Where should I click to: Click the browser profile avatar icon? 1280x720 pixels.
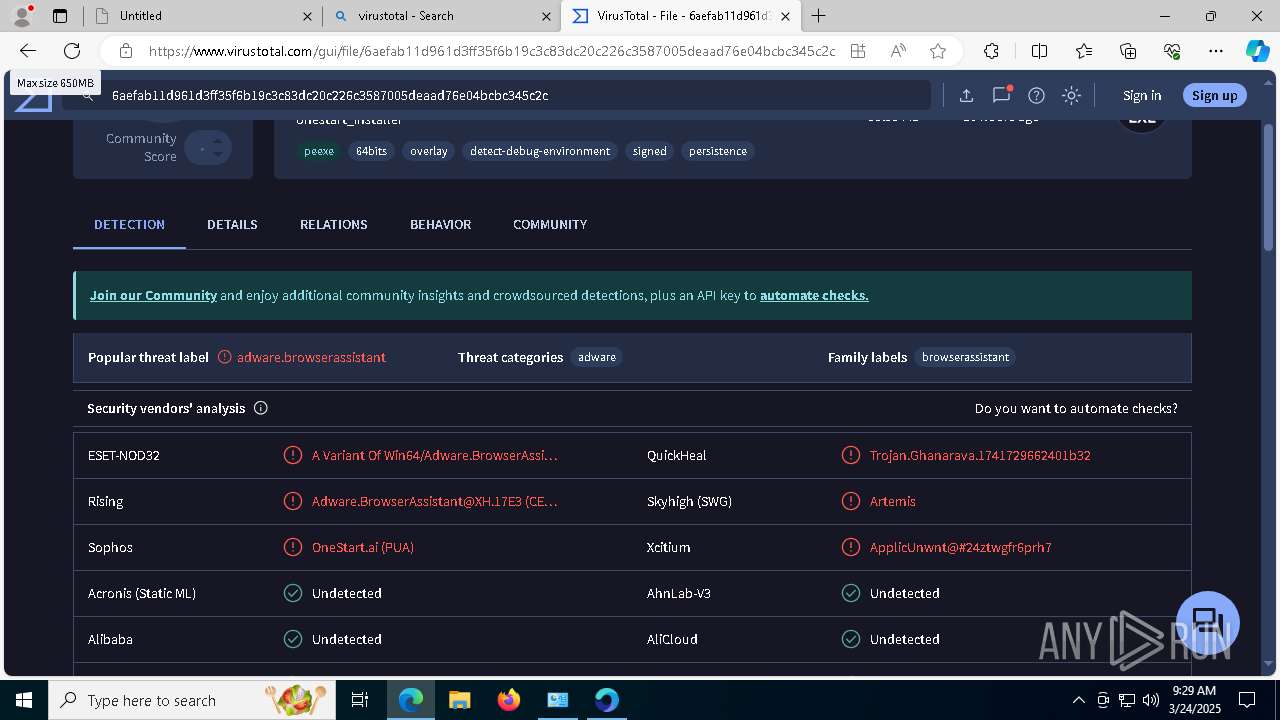(21, 15)
